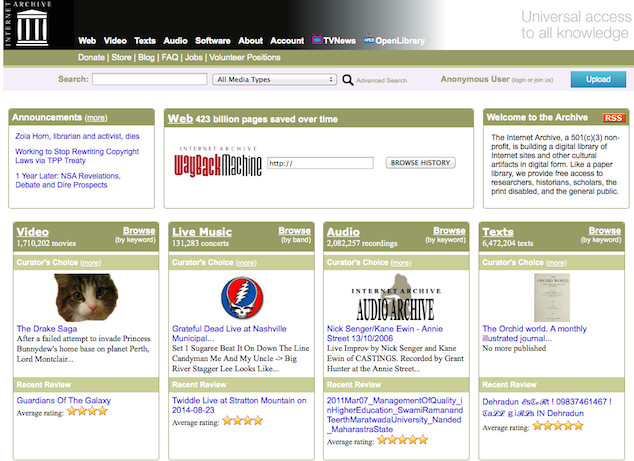Click the Upload button
The image size is (634, 461).
598,79
